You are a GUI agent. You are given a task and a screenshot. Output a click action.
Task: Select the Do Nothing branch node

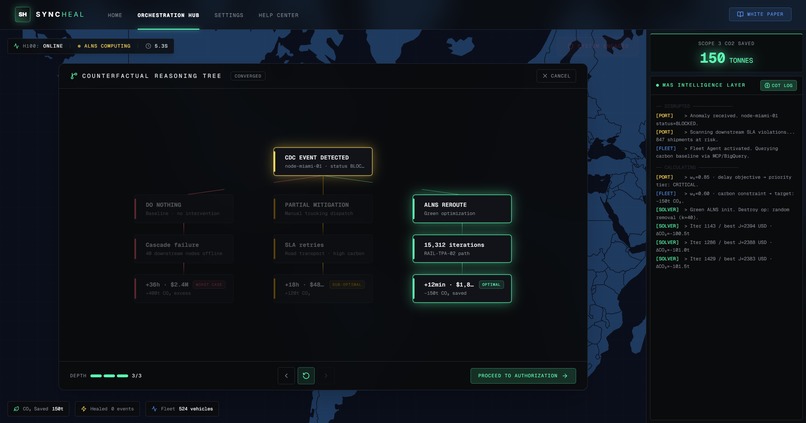tap(184, 209)
